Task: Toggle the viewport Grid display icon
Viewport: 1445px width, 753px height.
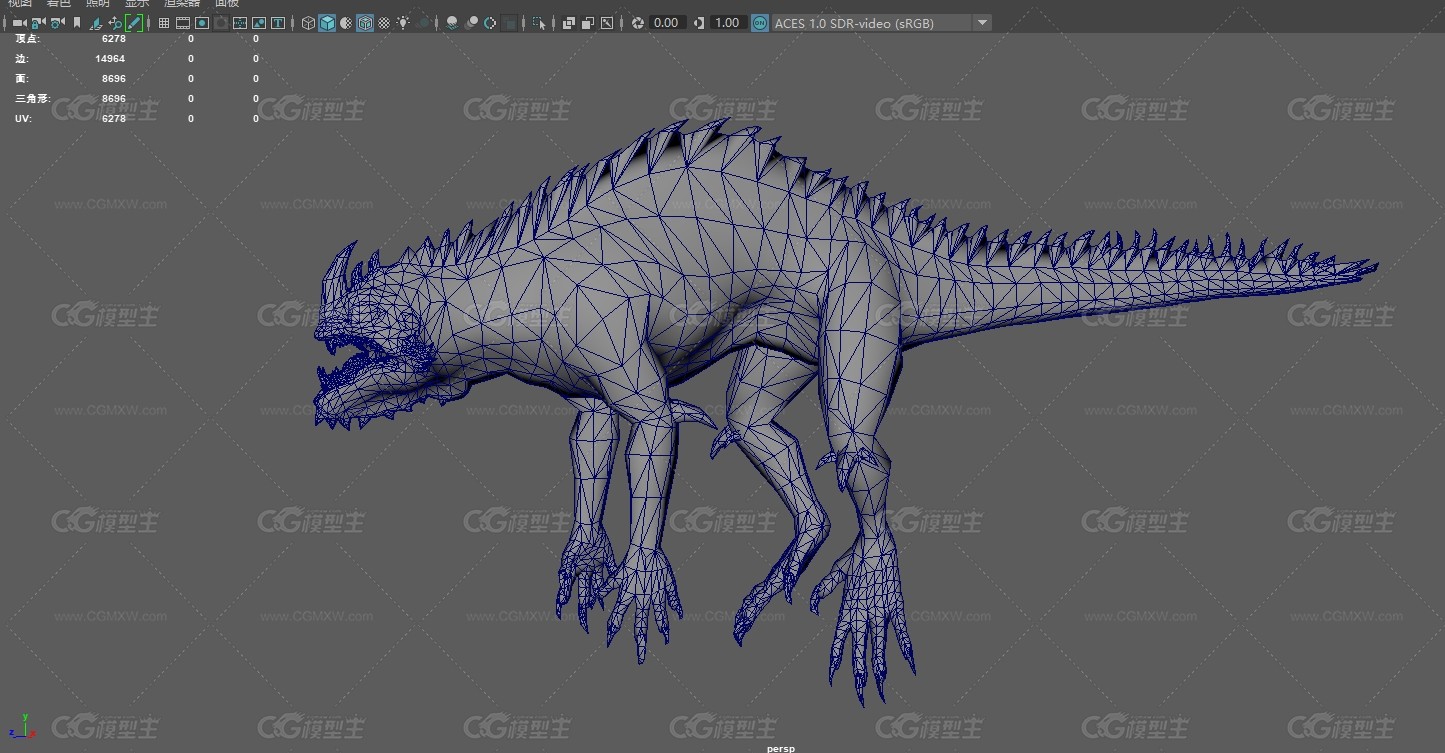Action: tap(164, 23)
